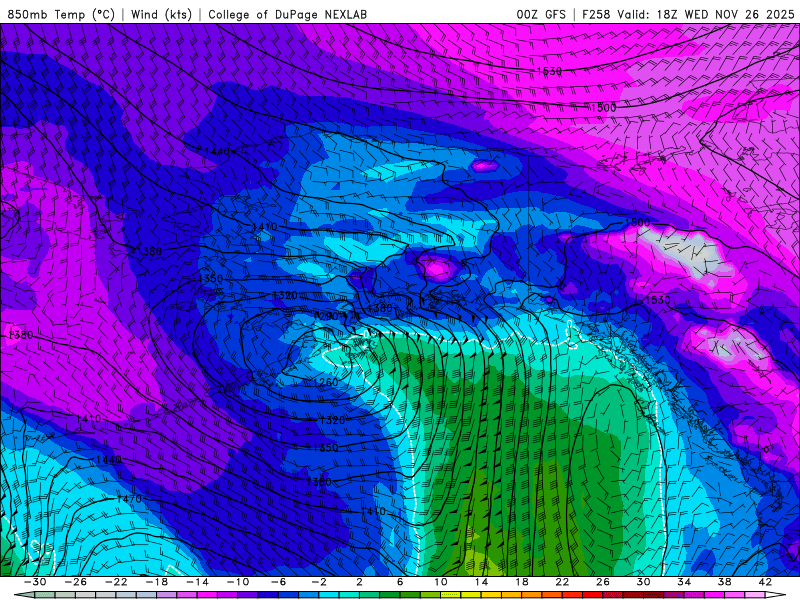800x600 pixels.
Task: Click the -30 color scale label
Action: pos(35,582)
